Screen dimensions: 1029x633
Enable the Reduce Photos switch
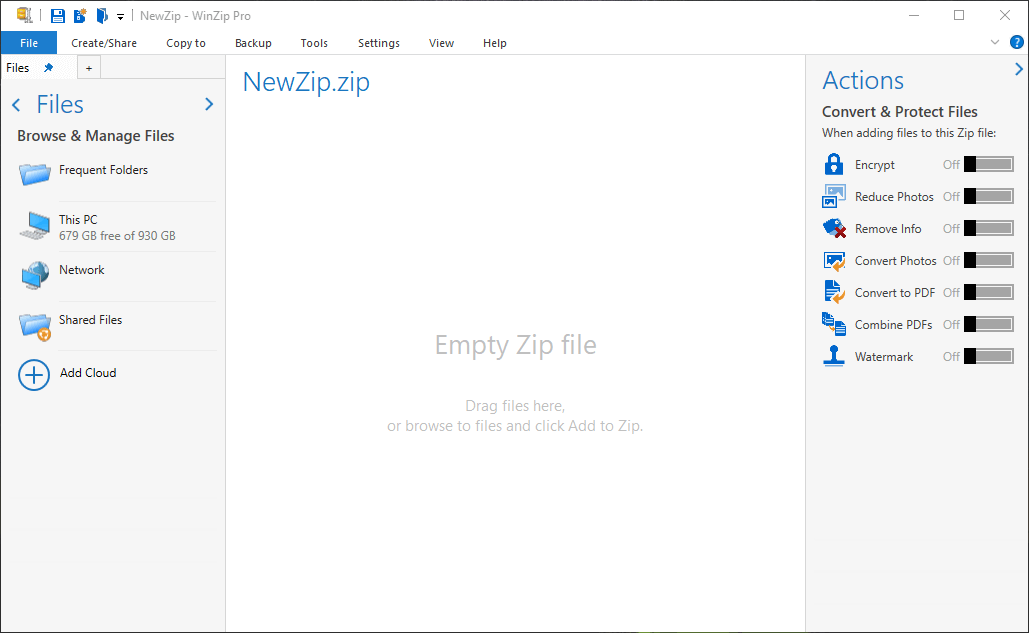pos(988,196)
